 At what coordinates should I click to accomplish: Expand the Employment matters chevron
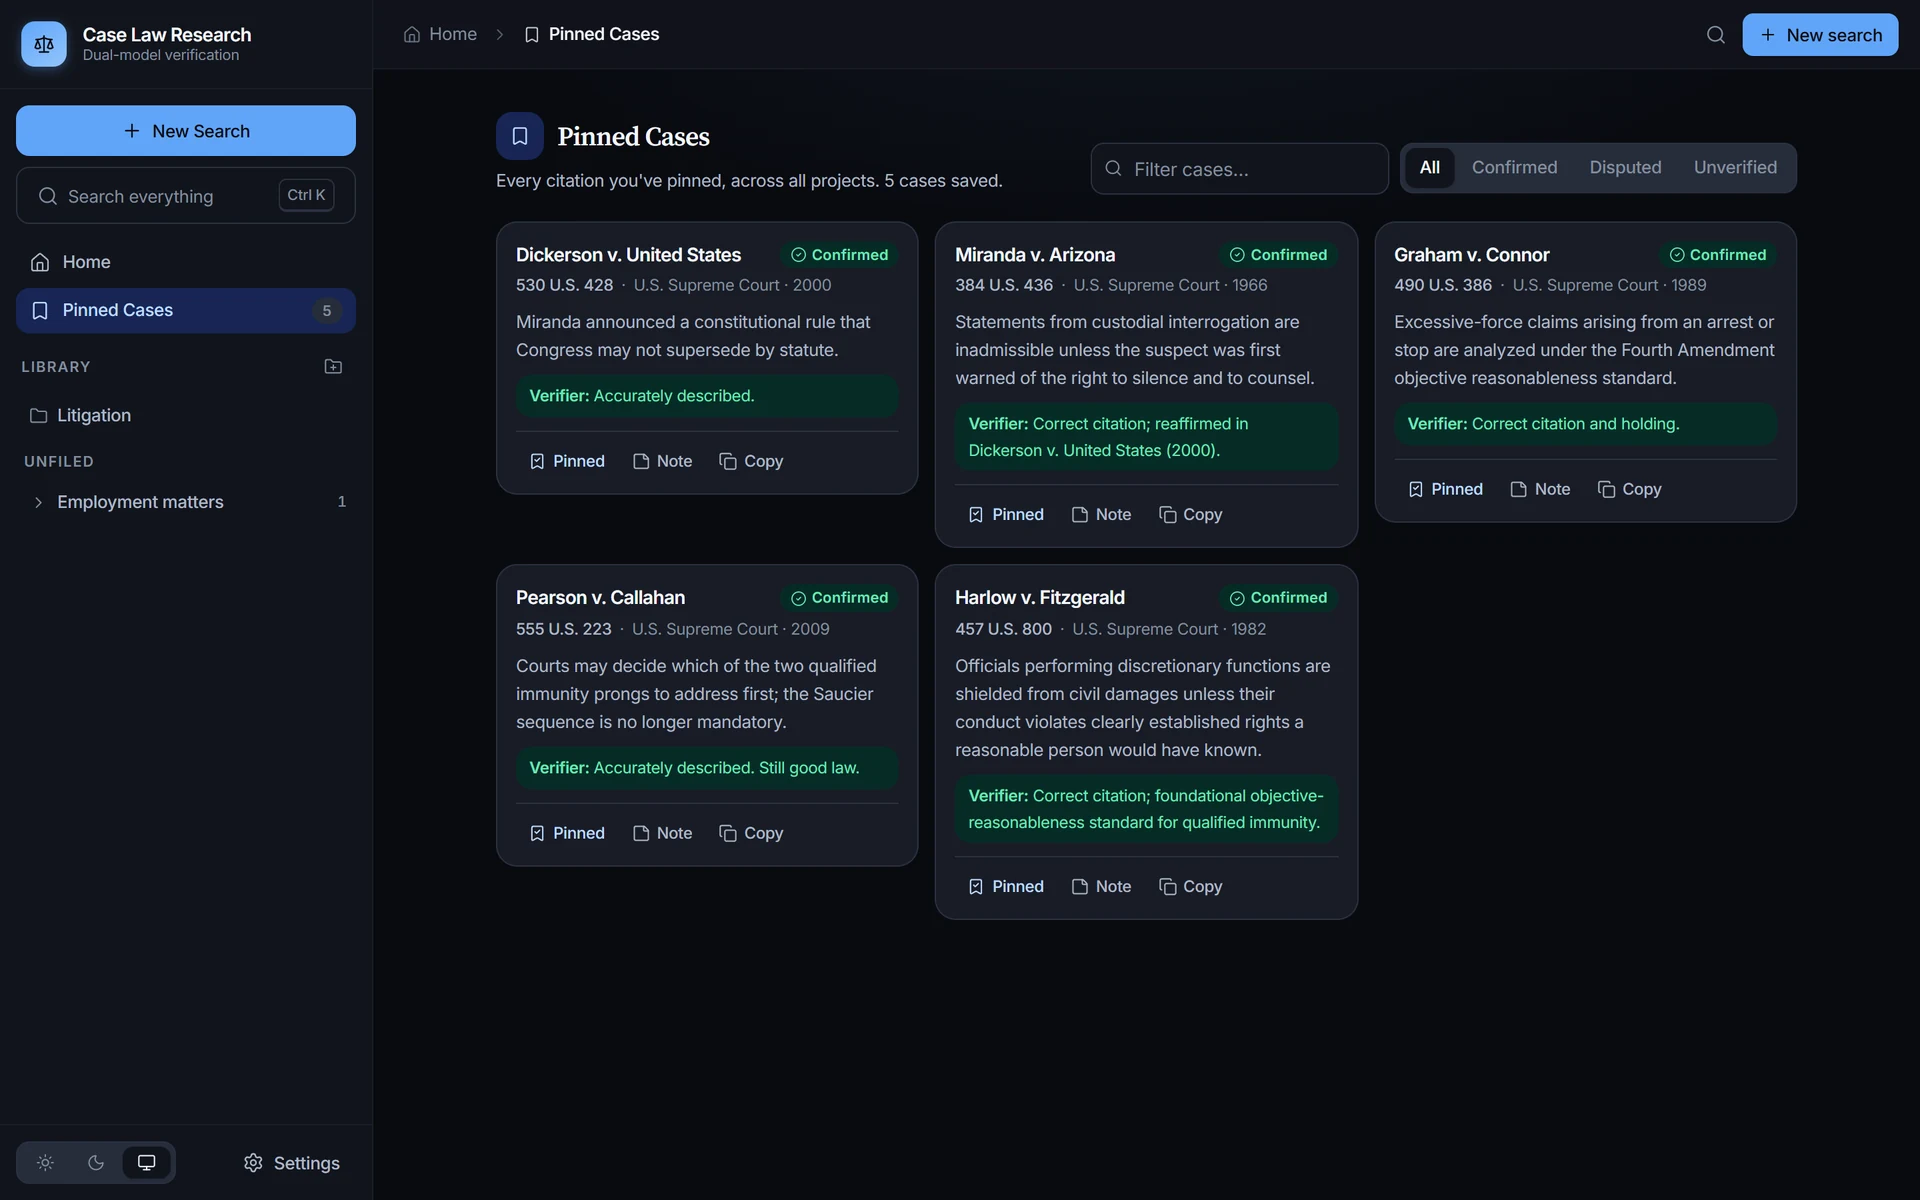(x=38, y=502)
